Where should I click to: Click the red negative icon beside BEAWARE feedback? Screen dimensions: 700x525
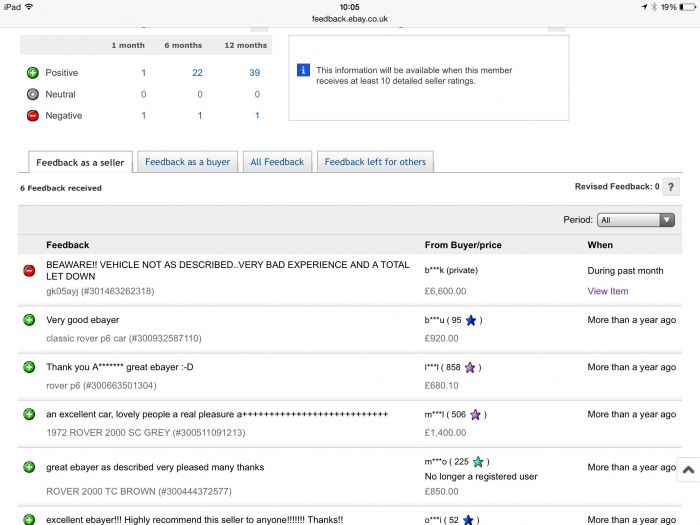(29, 270)
